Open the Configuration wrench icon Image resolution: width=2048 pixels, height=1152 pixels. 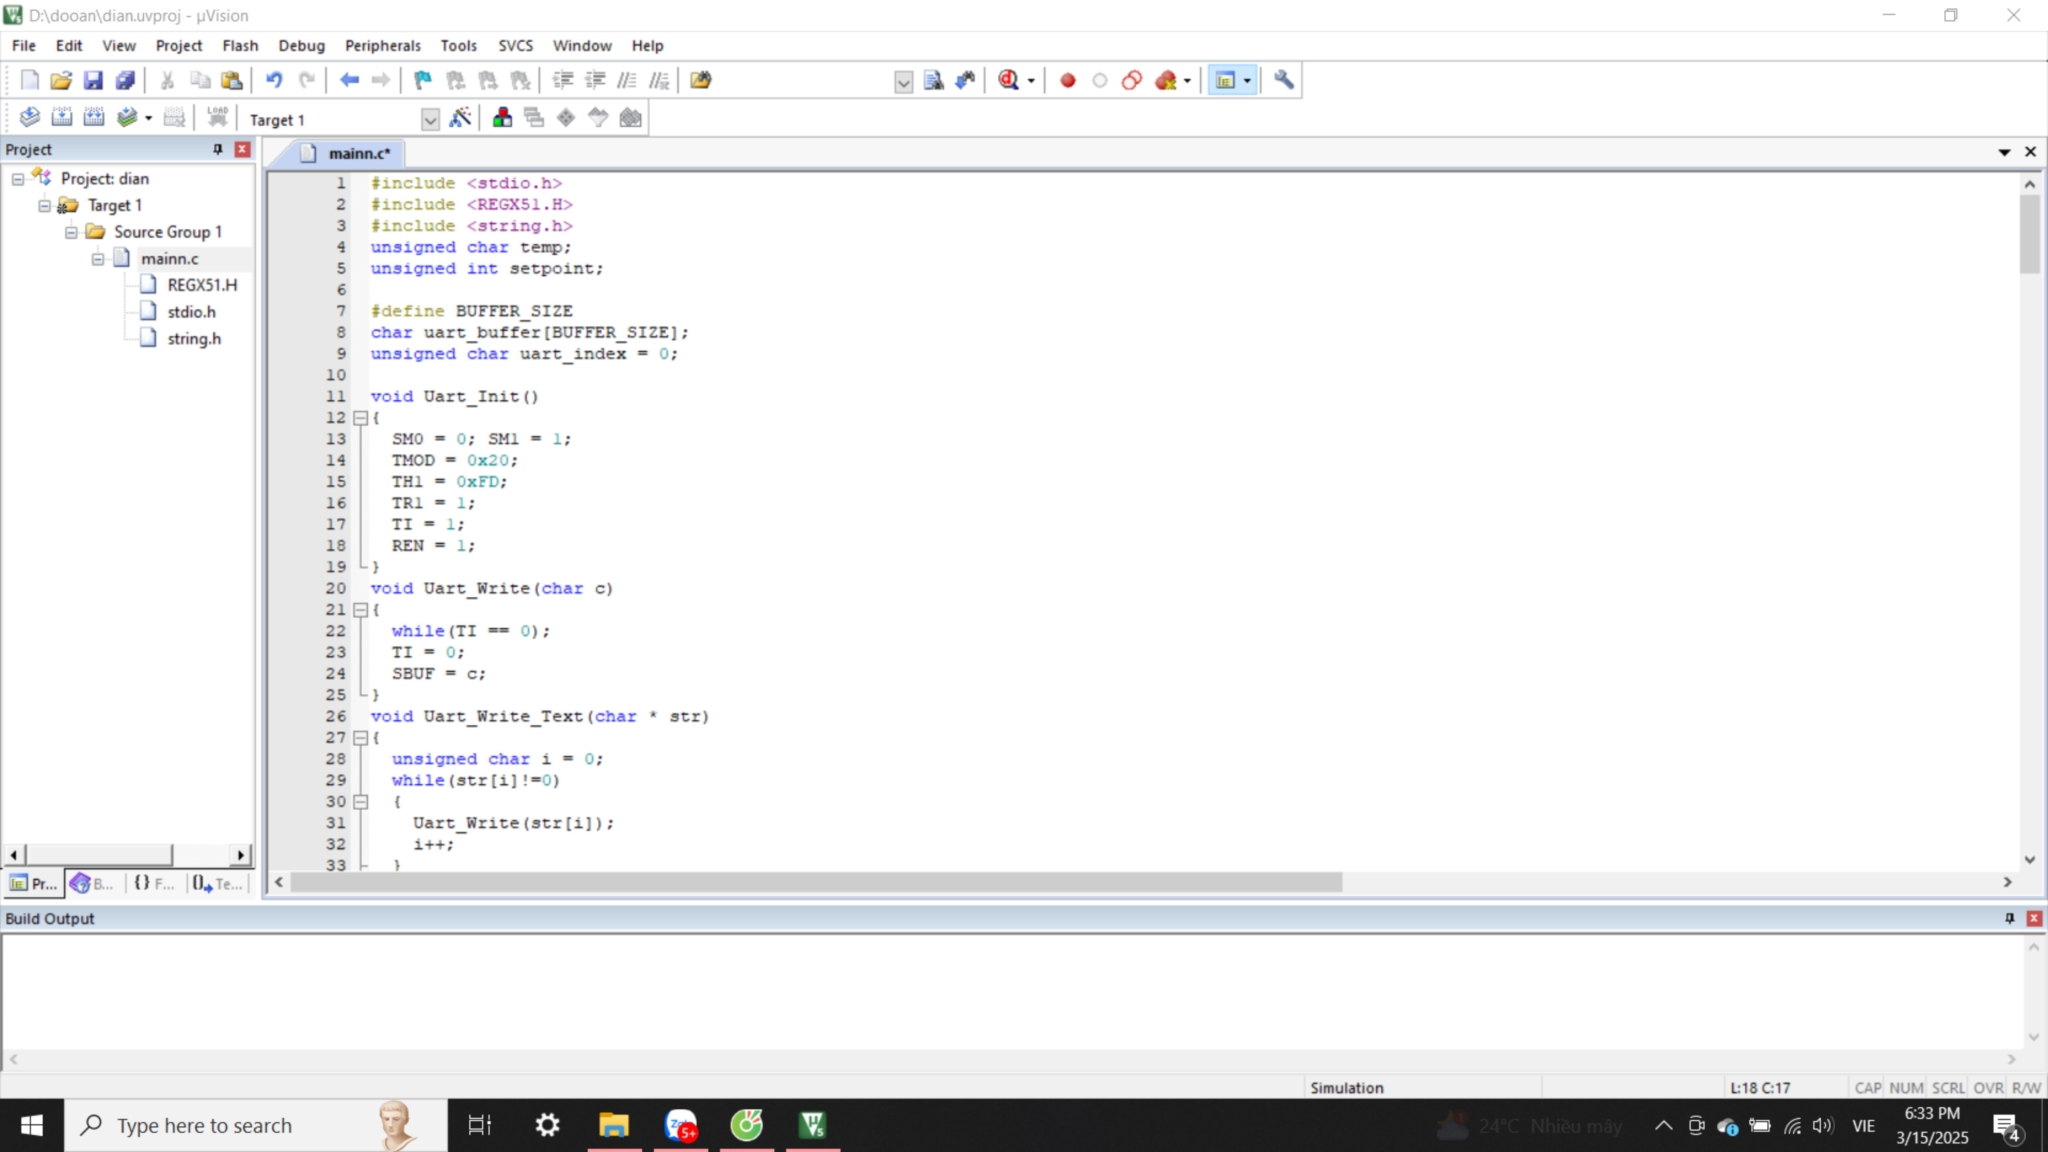tap(1284, 80)
